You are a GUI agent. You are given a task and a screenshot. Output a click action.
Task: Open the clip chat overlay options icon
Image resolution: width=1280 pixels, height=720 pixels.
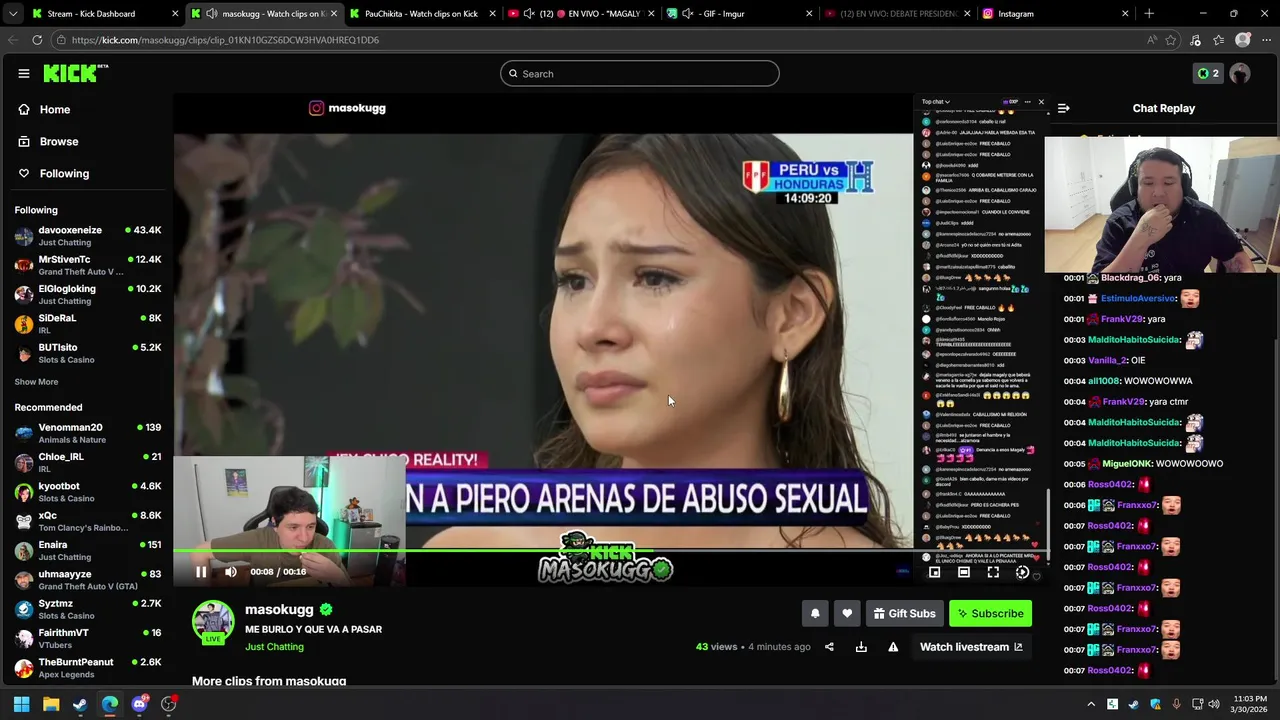click(x=1027, y=102)
